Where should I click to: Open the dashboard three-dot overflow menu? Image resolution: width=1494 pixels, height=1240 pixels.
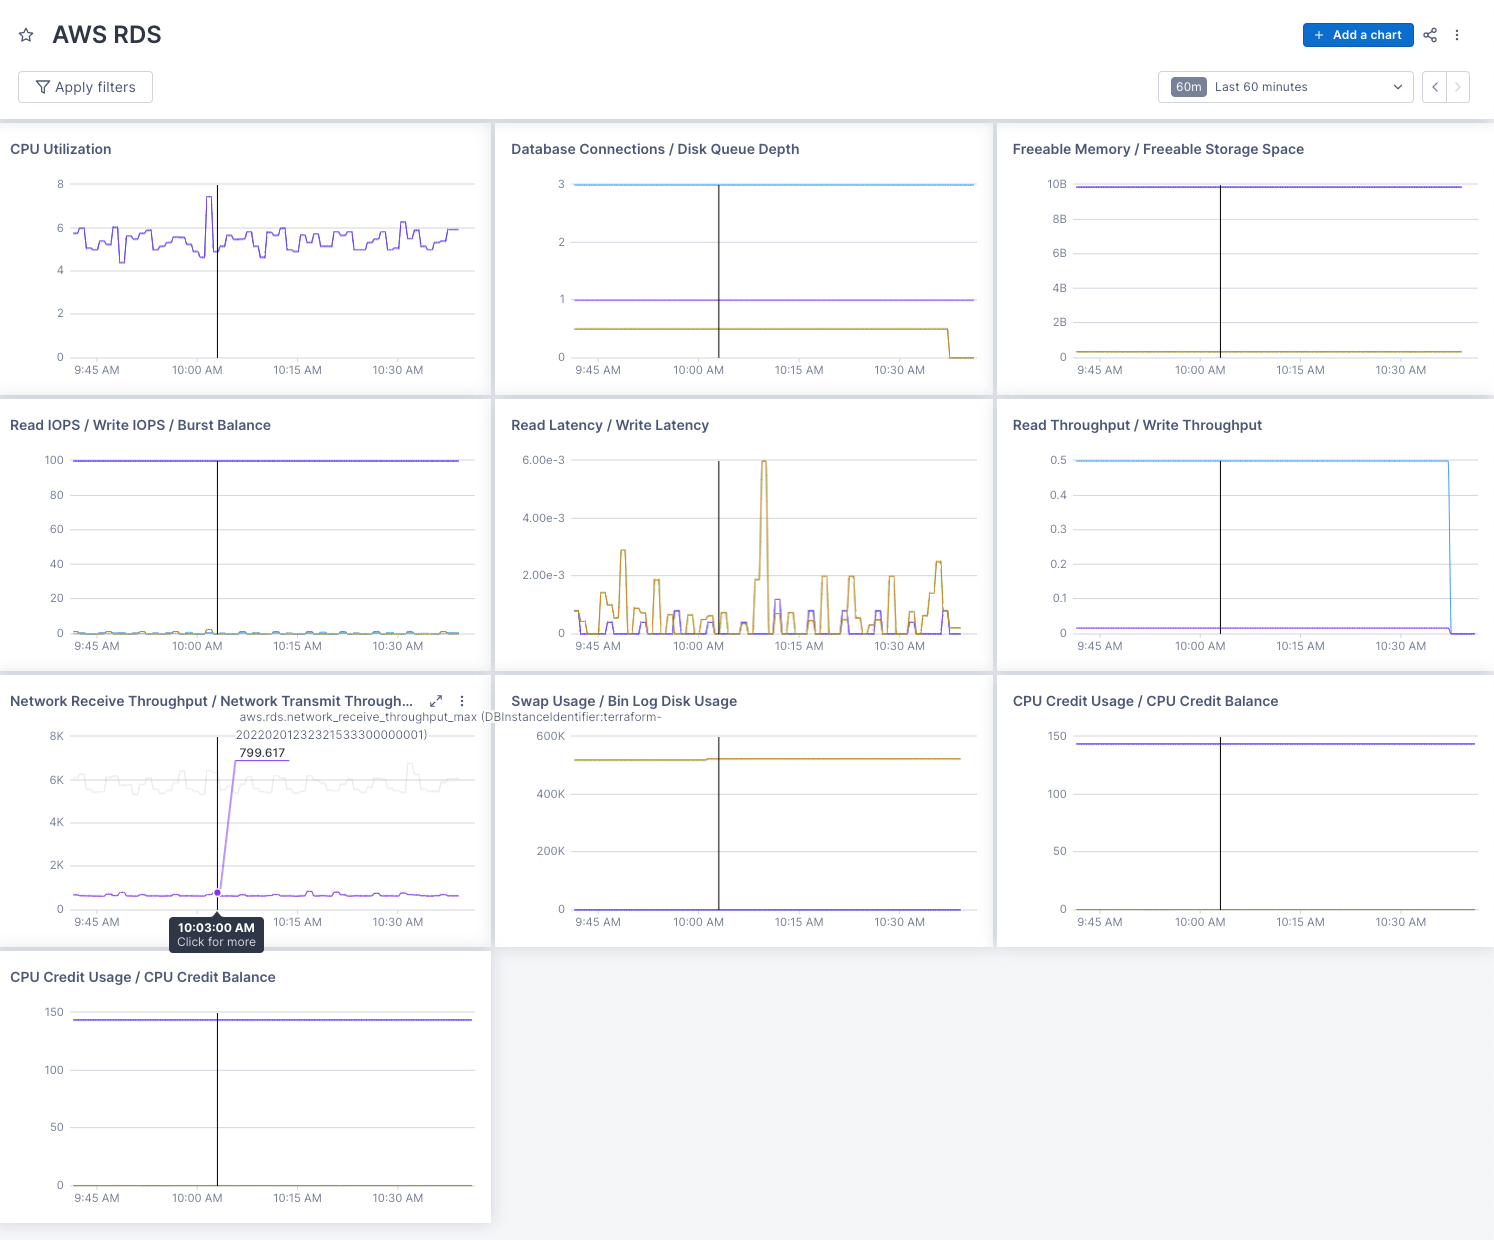1457,35
